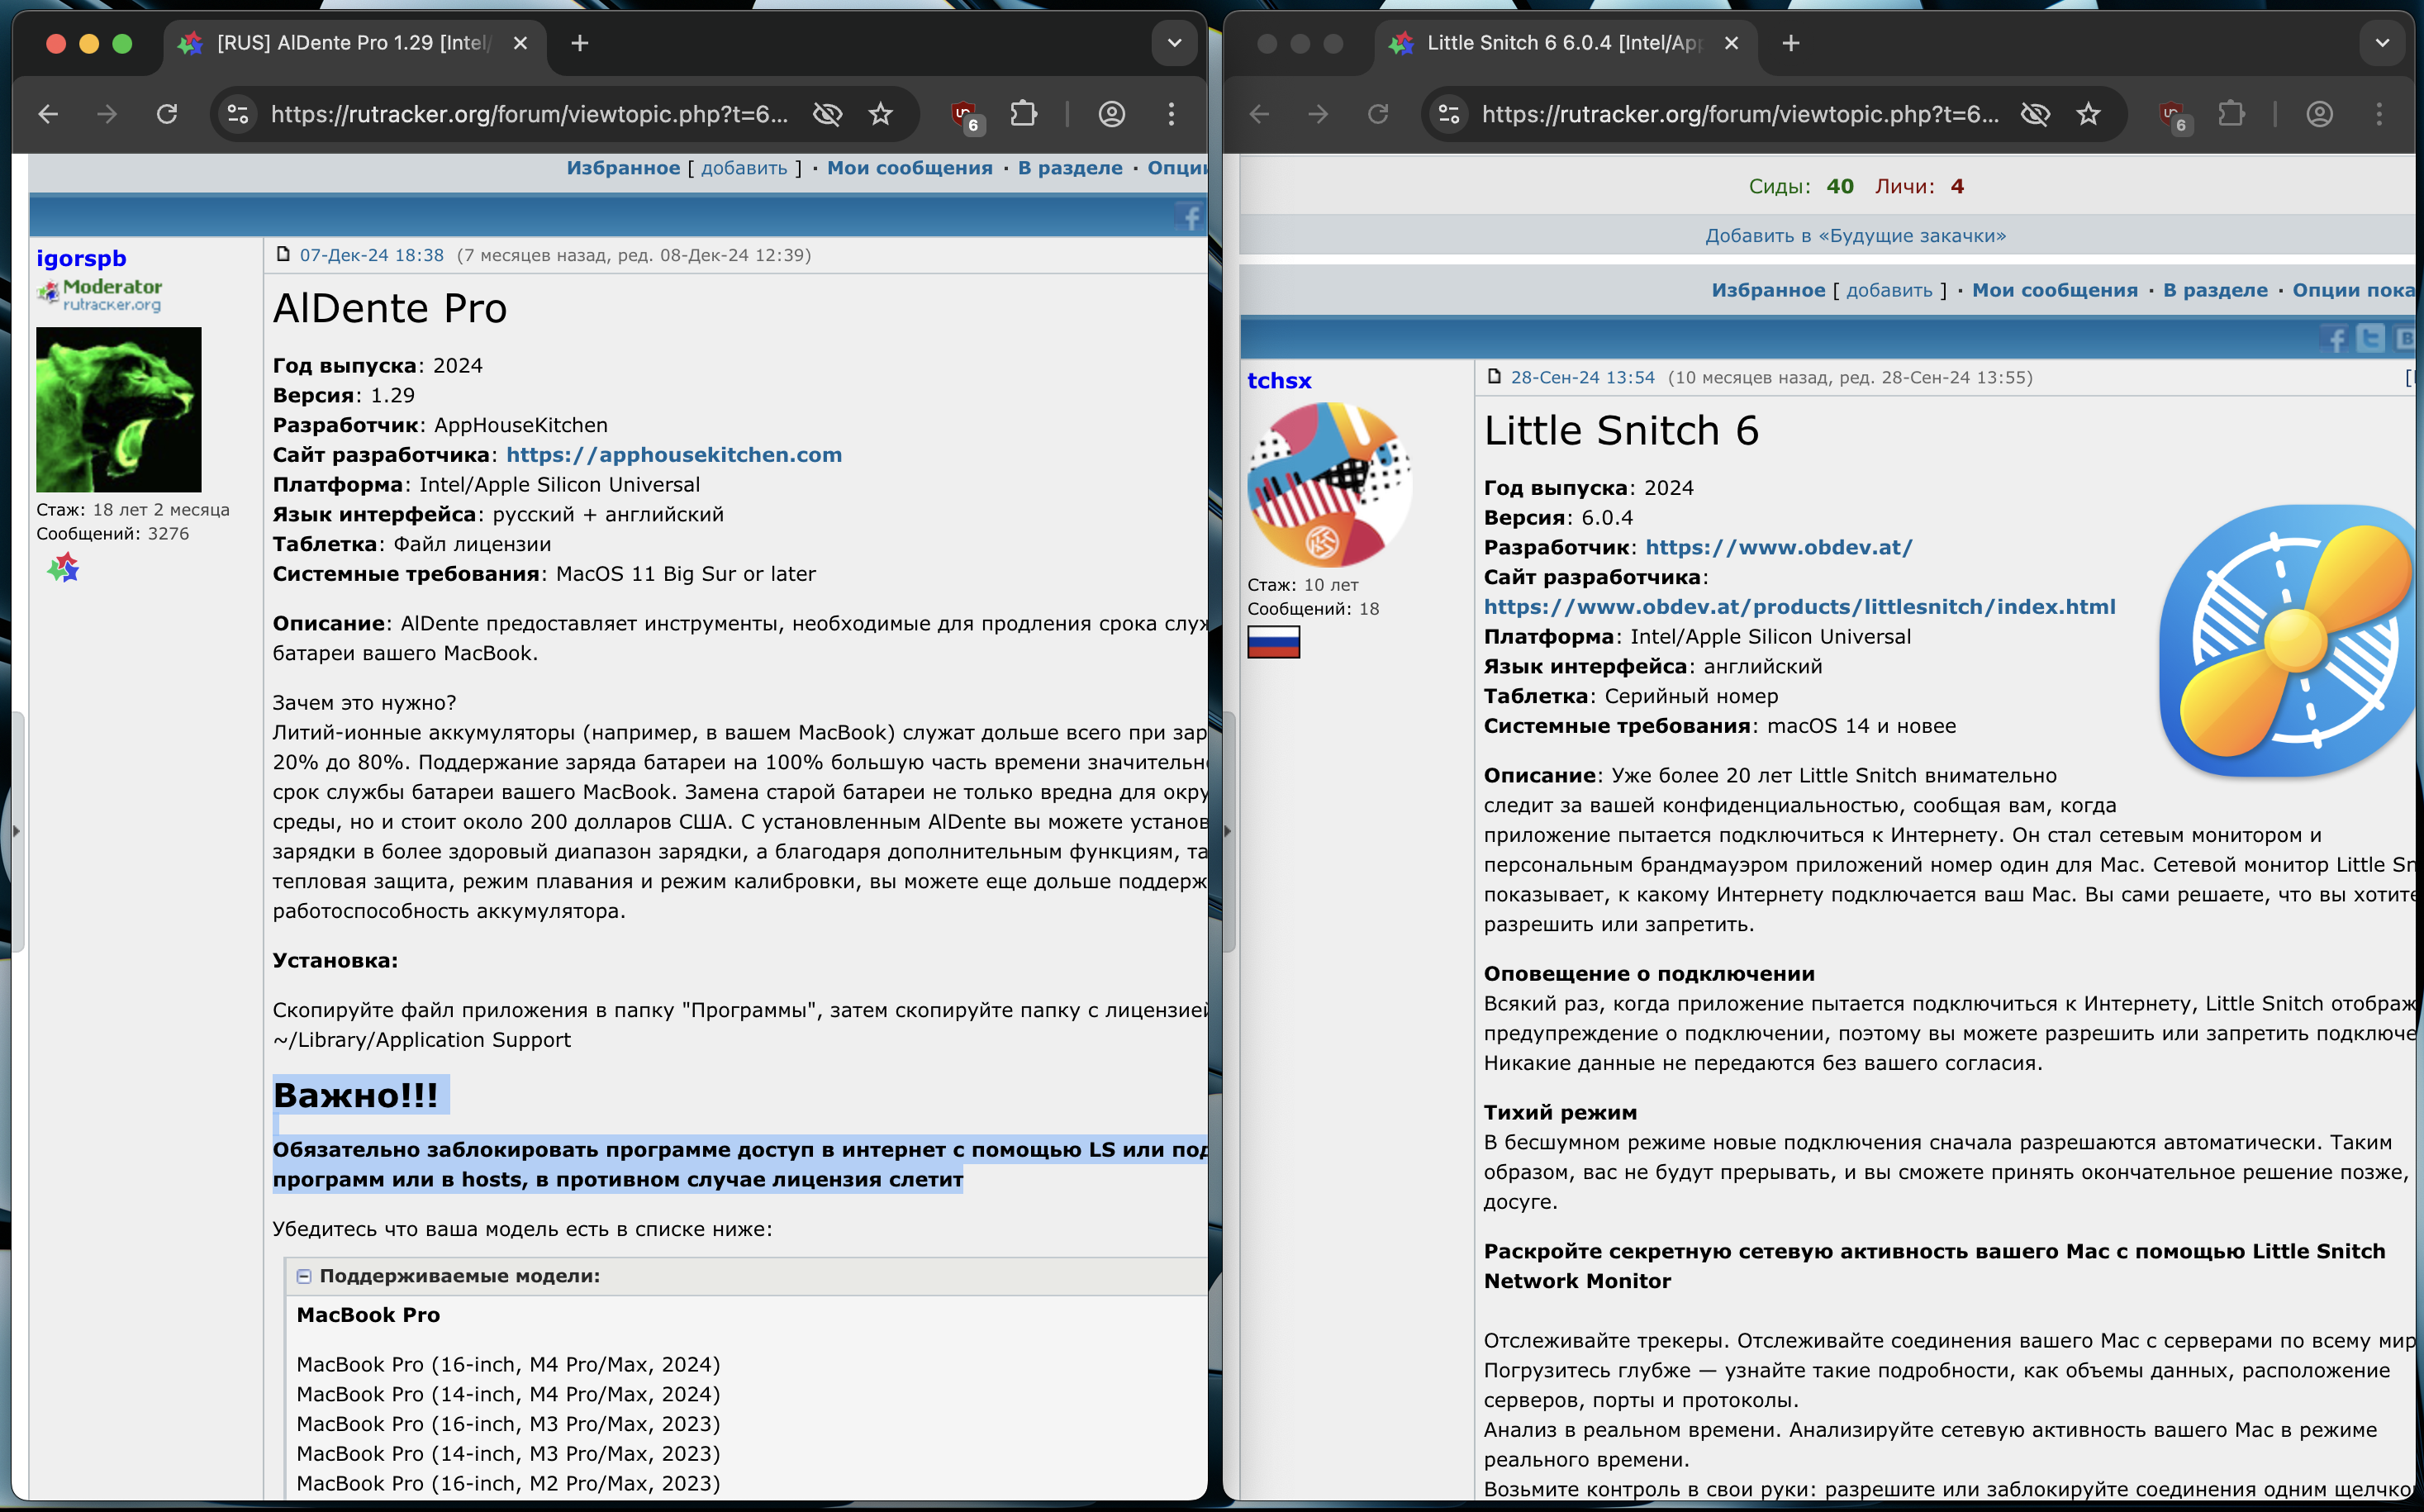The image size is (2424, 1512).
Task: Go back in the Little Snitch window
Action: [x=1259, y=114]
